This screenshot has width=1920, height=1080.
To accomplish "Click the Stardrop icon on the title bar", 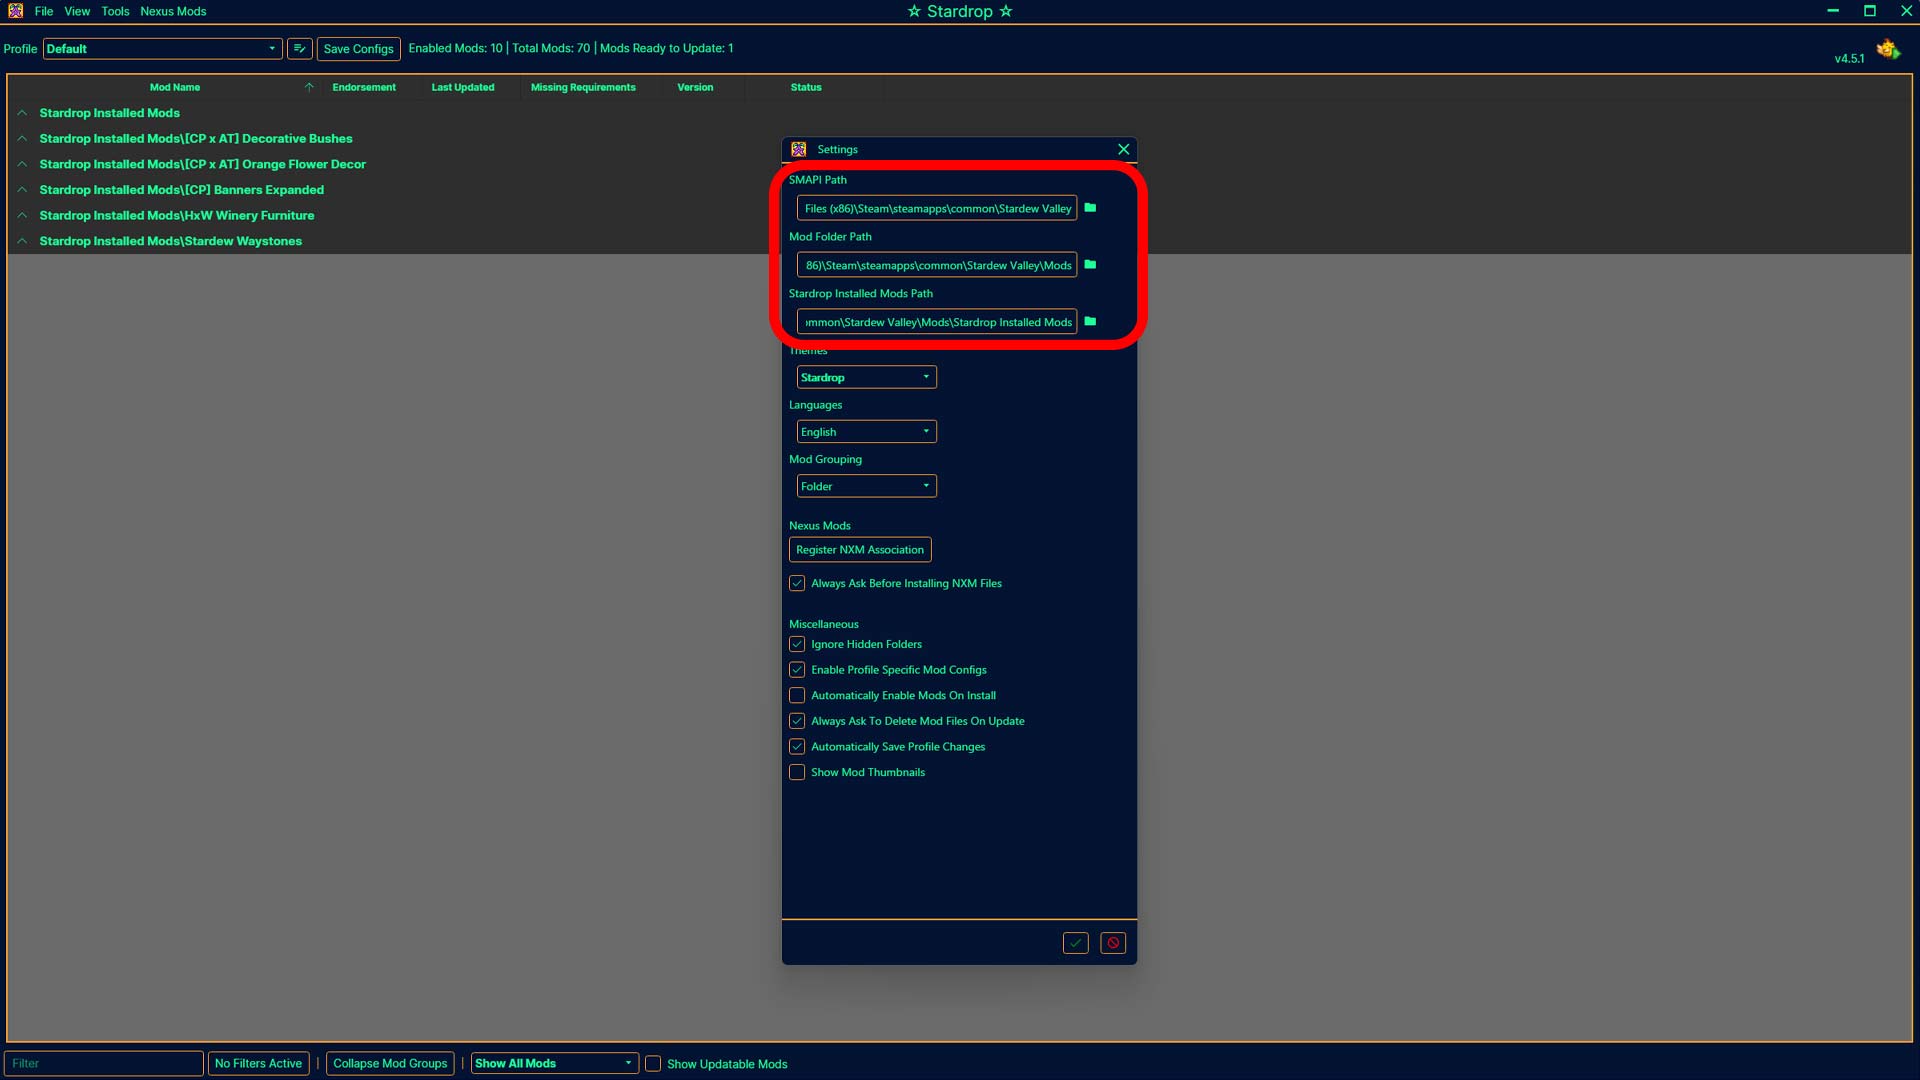I will click(x=13, y=11).
